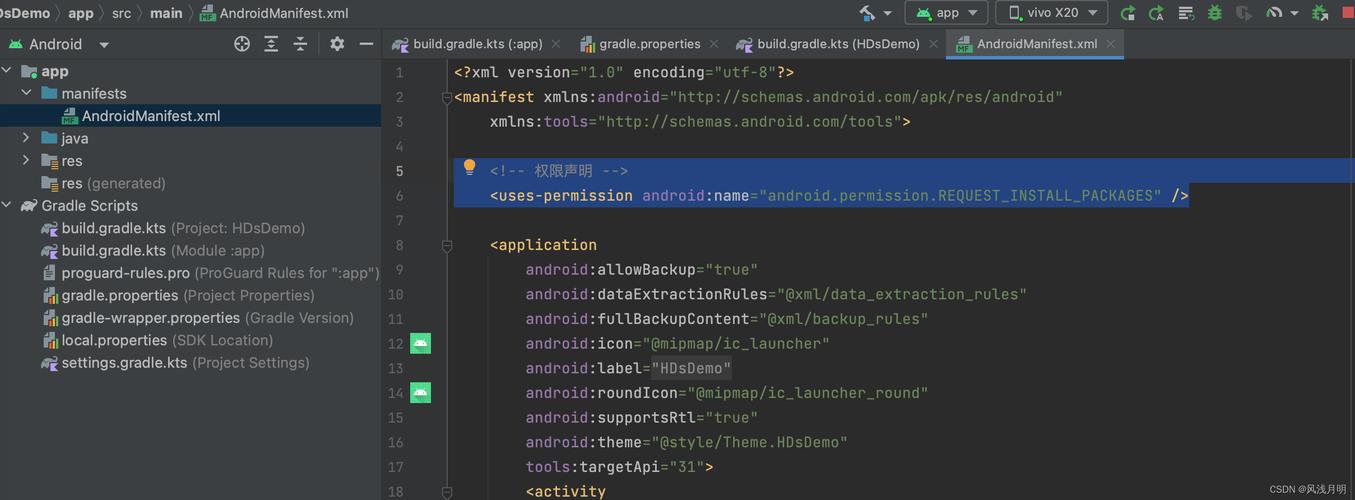Fold the manifest tag on line 2
1355x500 pixels.
[447, 97]
